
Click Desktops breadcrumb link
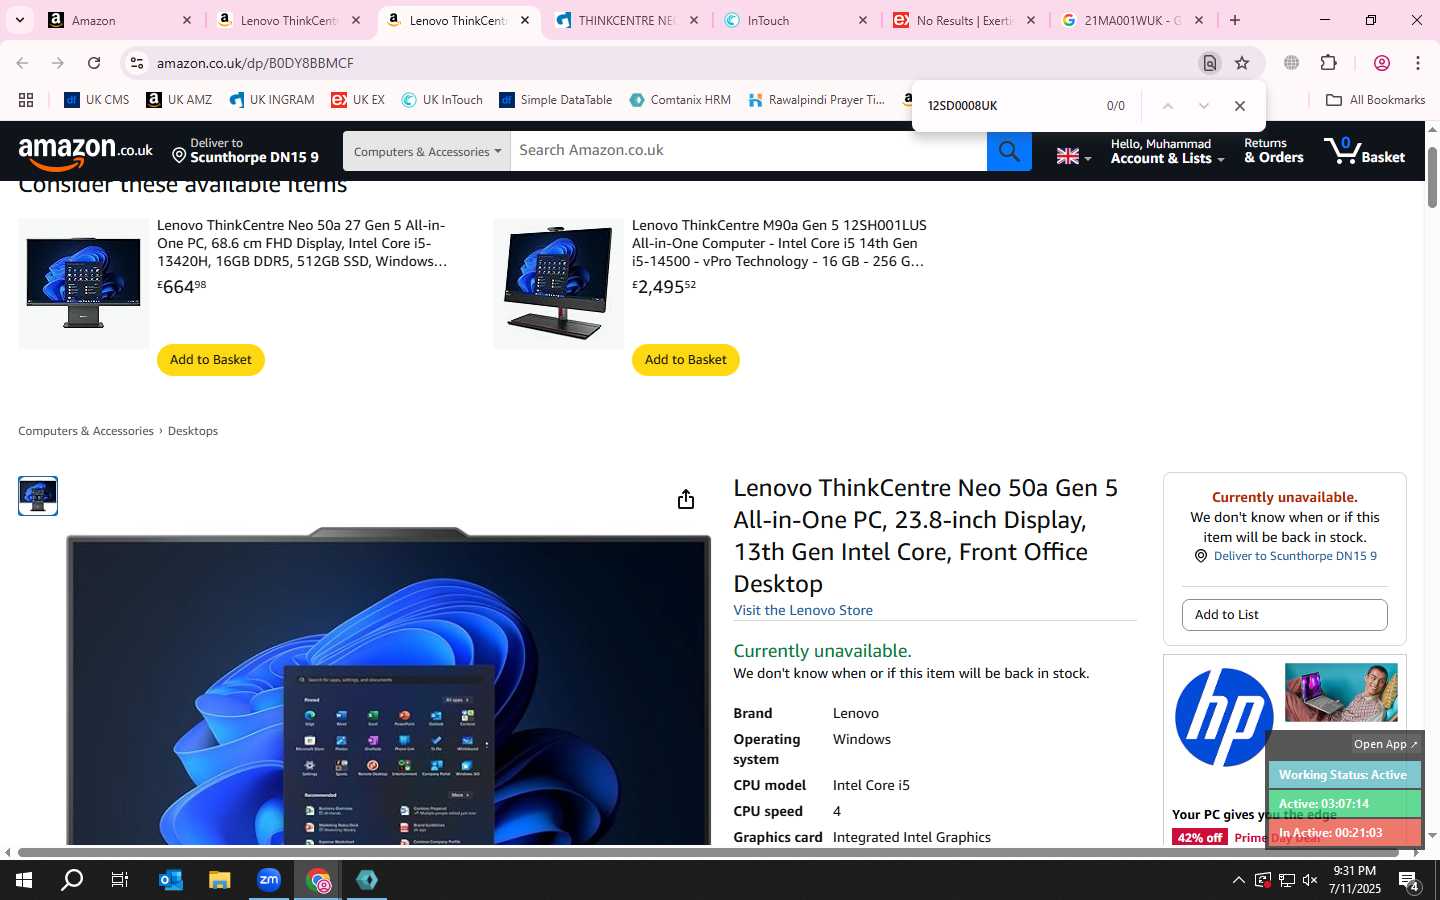pyautogui.click(x=193, y=431)
